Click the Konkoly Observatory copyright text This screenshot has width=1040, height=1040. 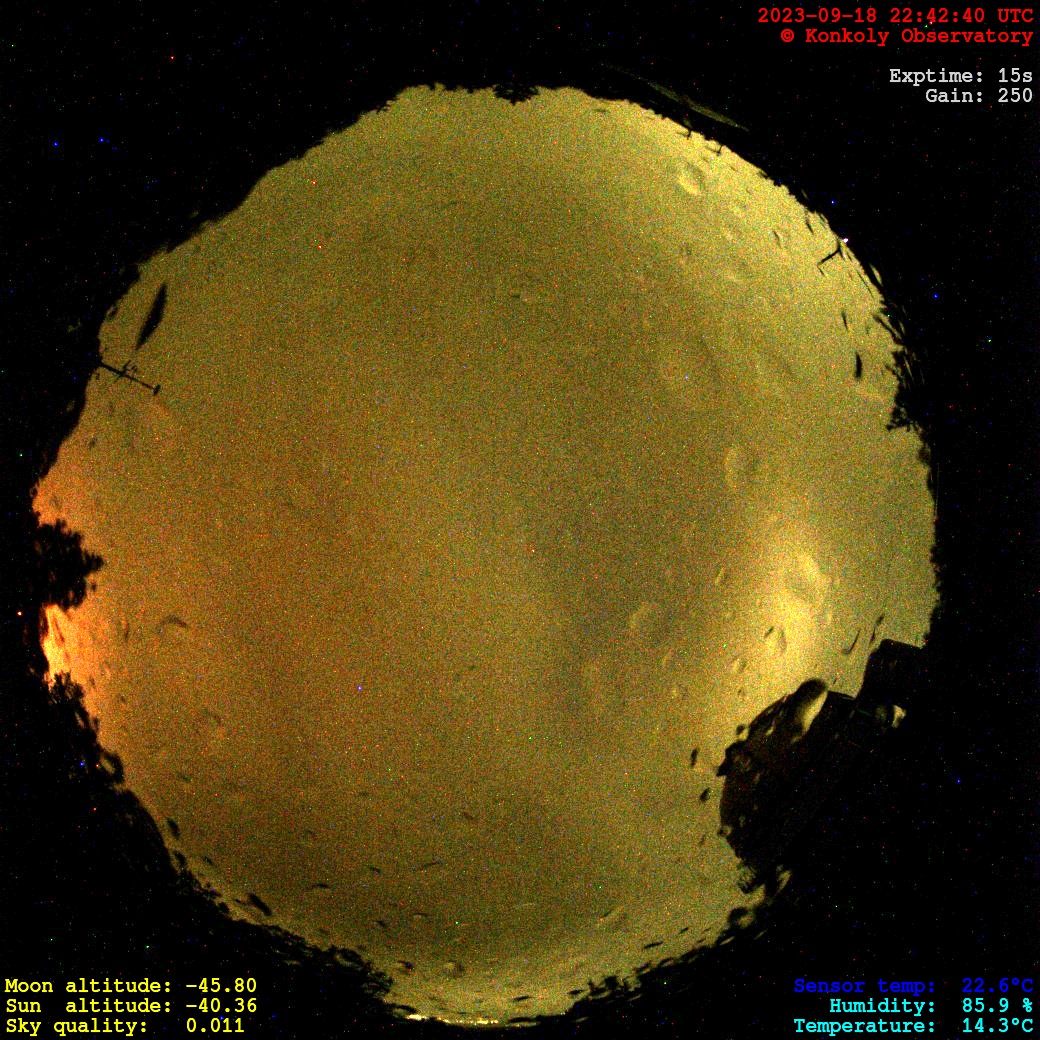(906, 36)
